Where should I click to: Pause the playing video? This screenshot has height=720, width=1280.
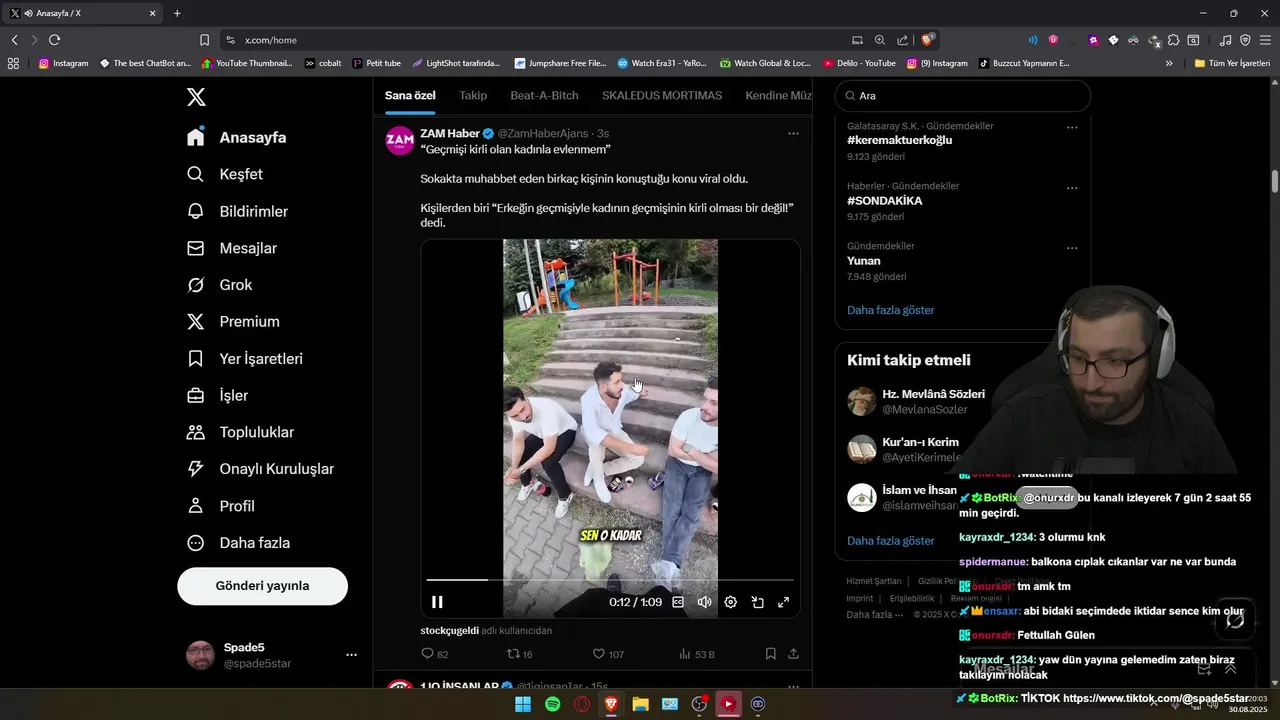[437, 602]
